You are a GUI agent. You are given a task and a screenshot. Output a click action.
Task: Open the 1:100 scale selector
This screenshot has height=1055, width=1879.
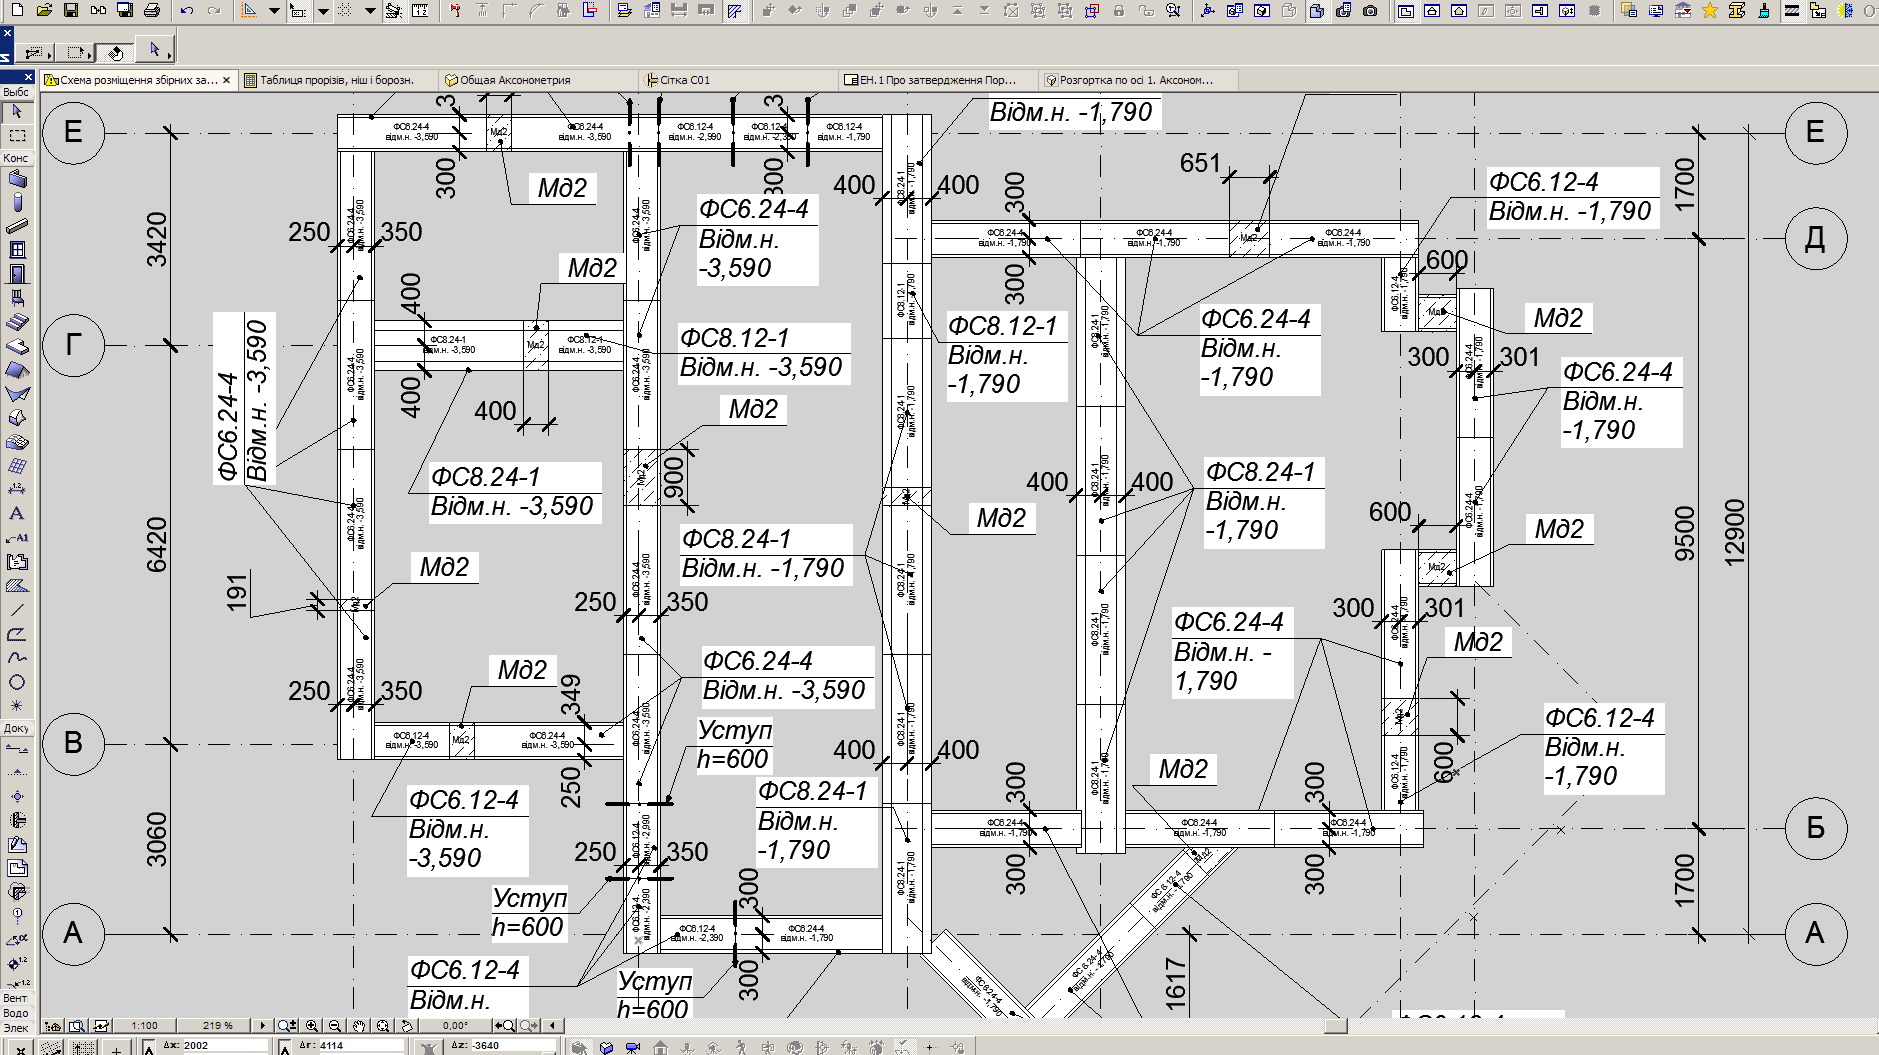click(144, 1025)
